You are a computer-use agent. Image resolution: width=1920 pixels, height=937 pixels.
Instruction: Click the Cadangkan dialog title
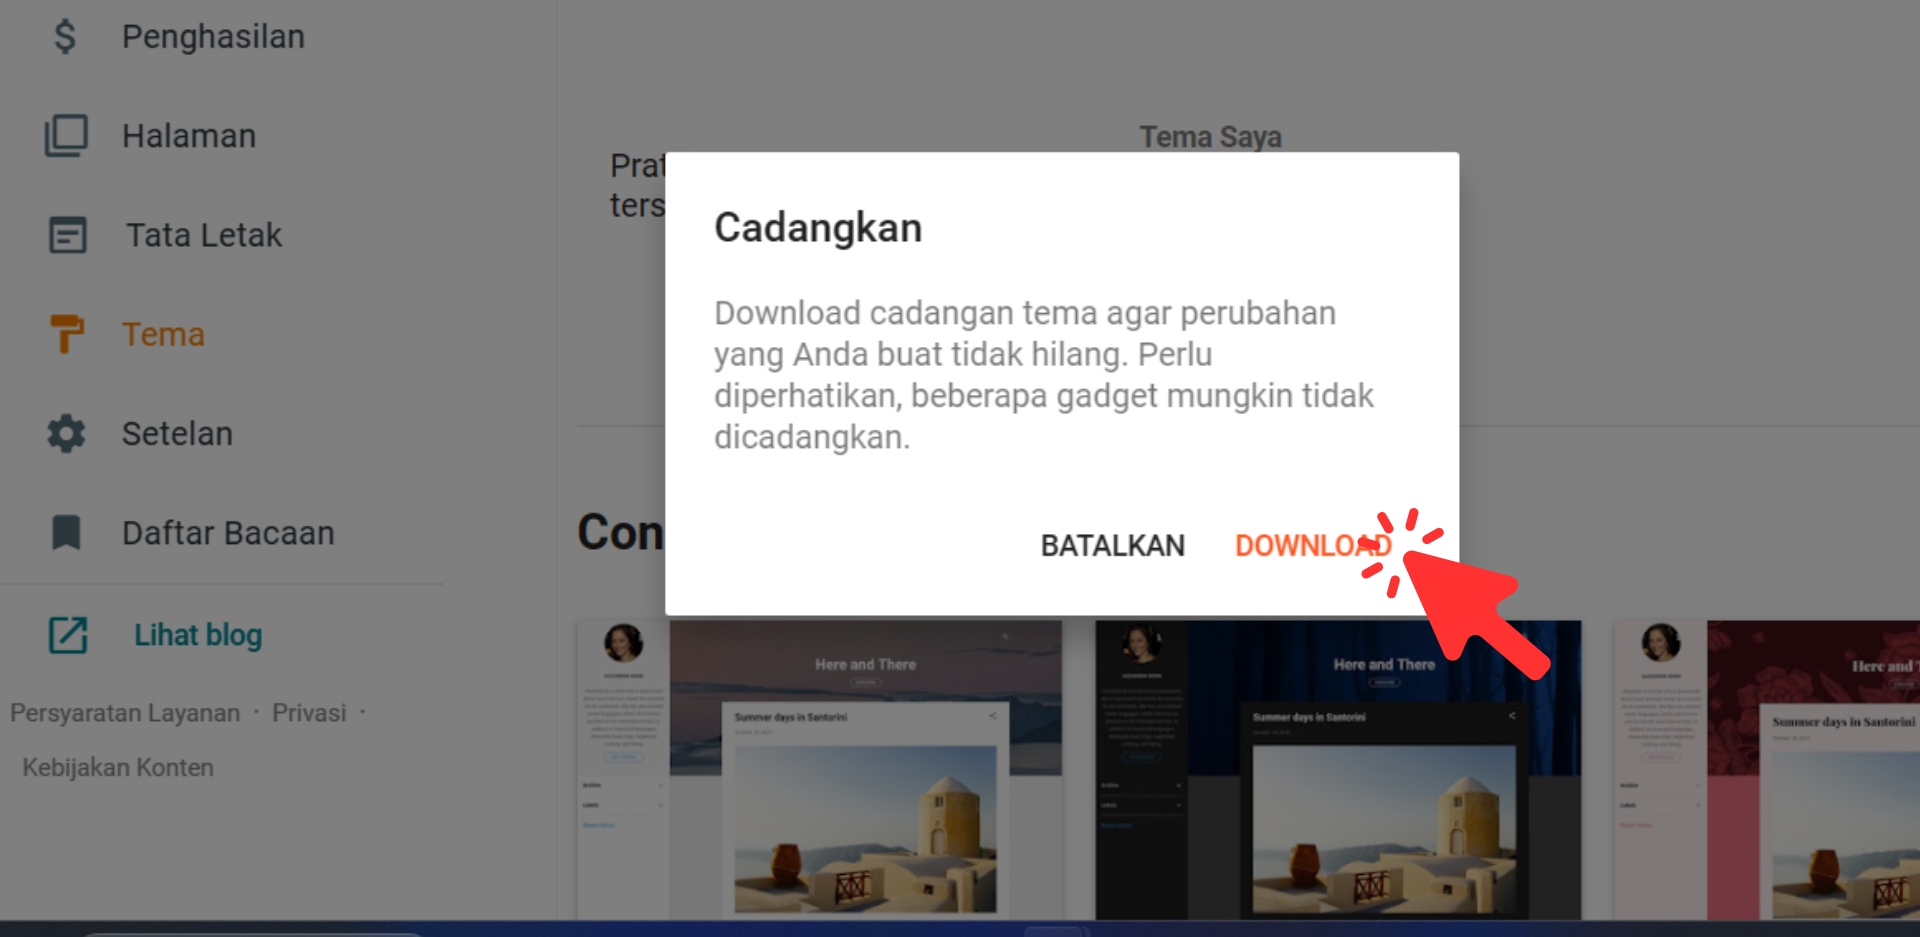(x=818, y=228)
